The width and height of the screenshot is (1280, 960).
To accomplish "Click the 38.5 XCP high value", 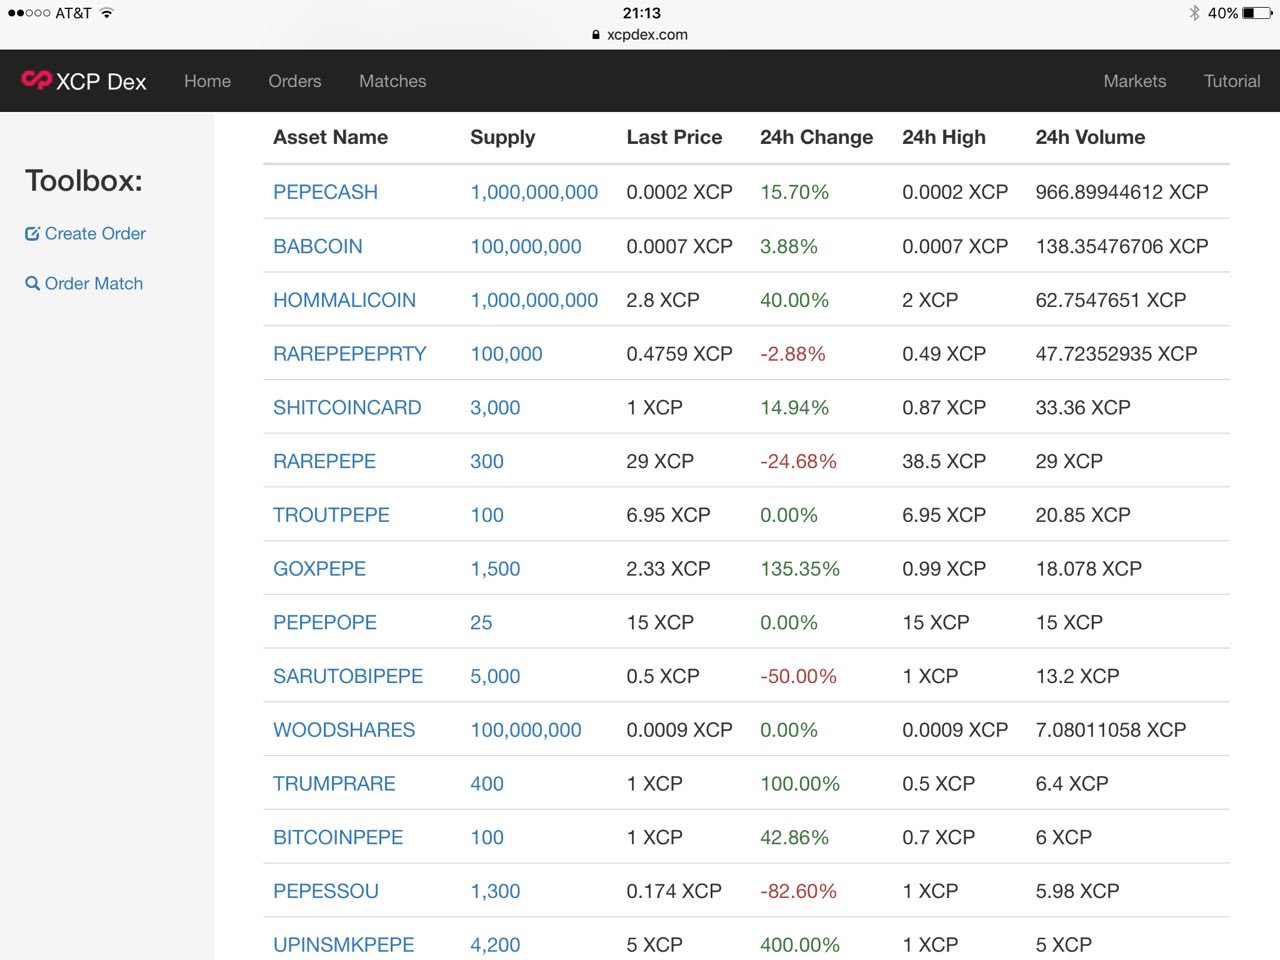I will [944, 462].
